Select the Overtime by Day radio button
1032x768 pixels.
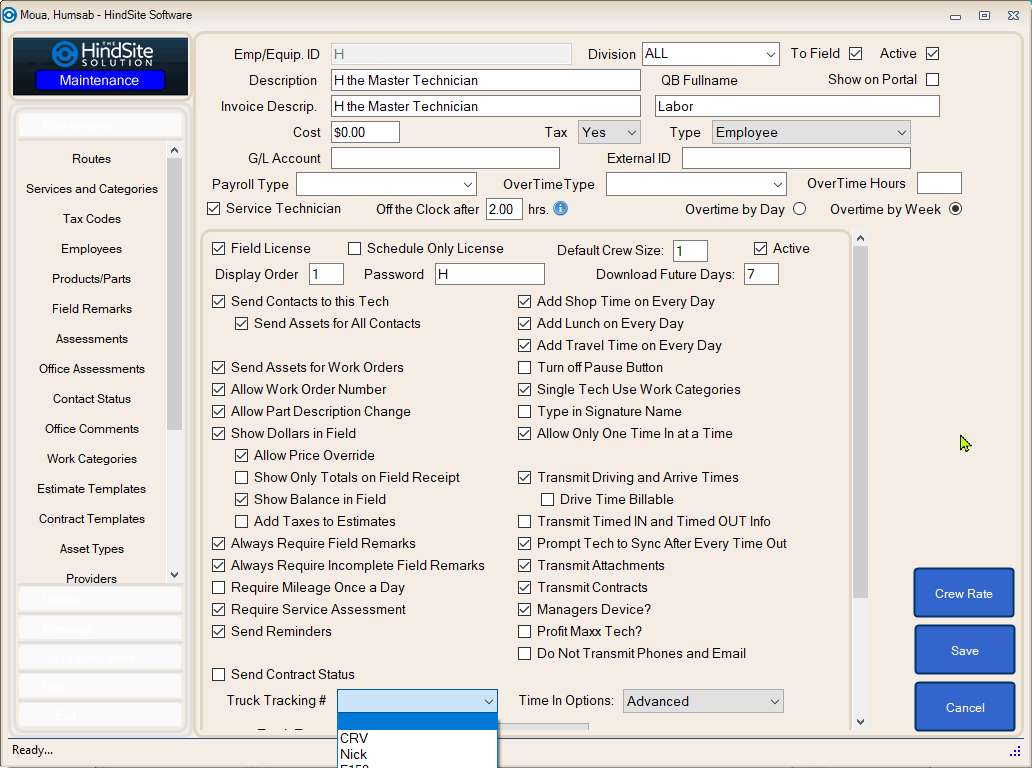tap(799, 209)
